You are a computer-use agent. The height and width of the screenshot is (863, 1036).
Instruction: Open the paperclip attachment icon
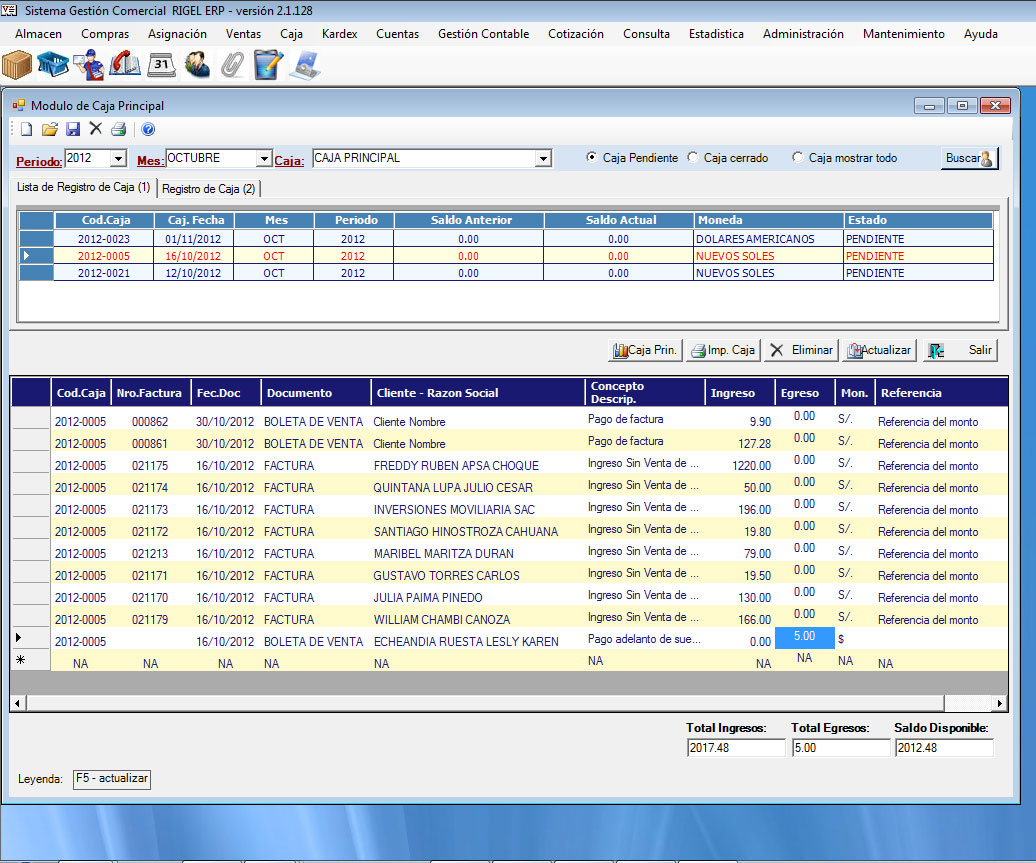pyautogui.click(x=232, y=65)
